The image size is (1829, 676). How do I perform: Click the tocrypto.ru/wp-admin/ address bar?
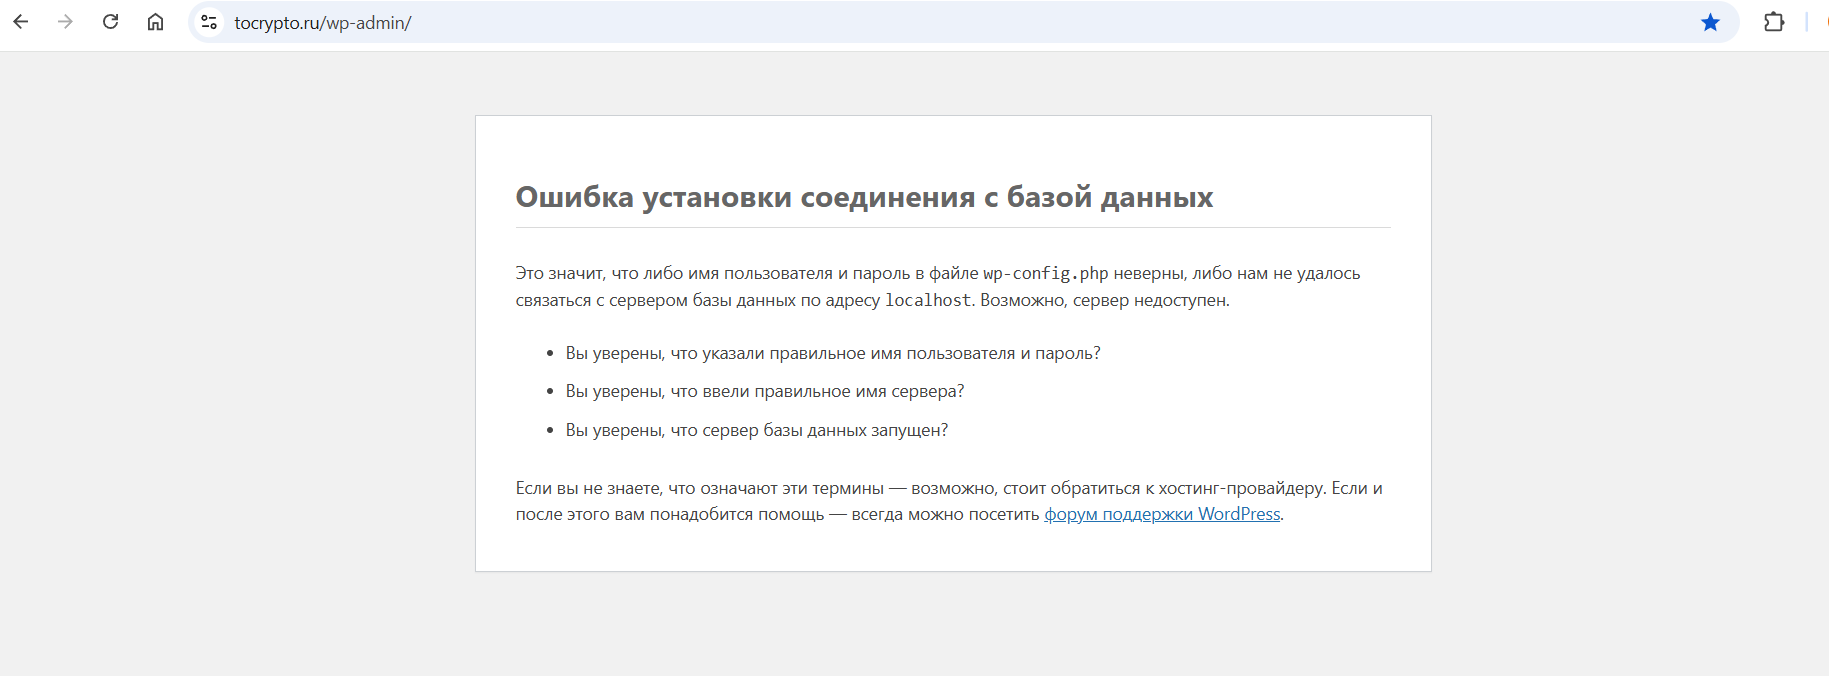[800, 22]
